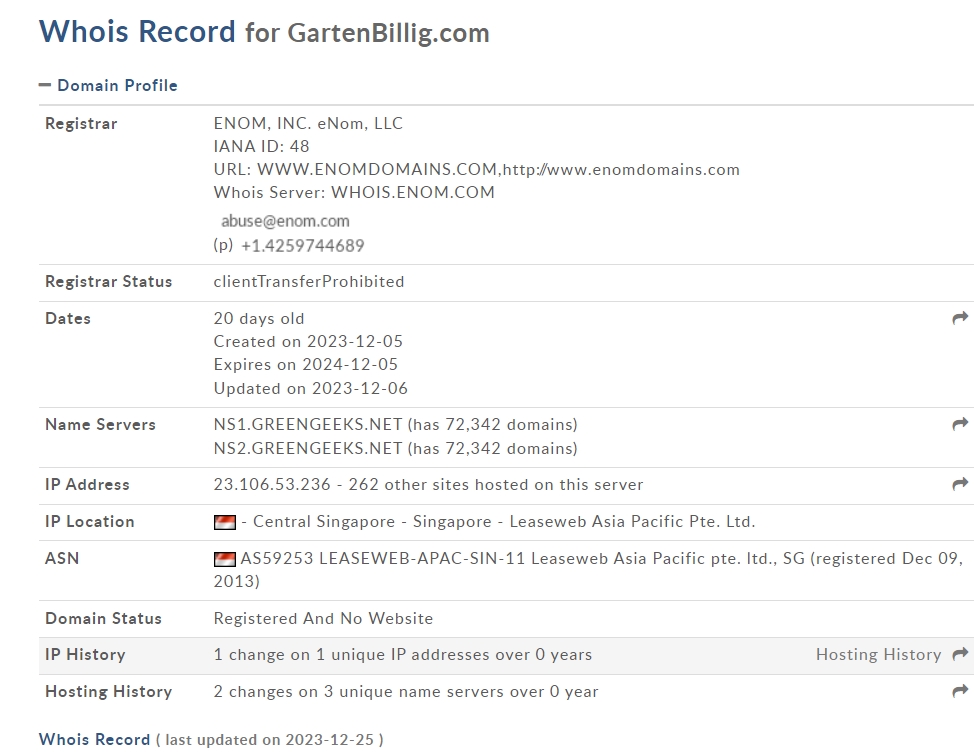Image resolution: width=974 pixels, height=753 pixels.
Task: Click the 'Registrar Status' row label
Action: click(x=108, y=281)
